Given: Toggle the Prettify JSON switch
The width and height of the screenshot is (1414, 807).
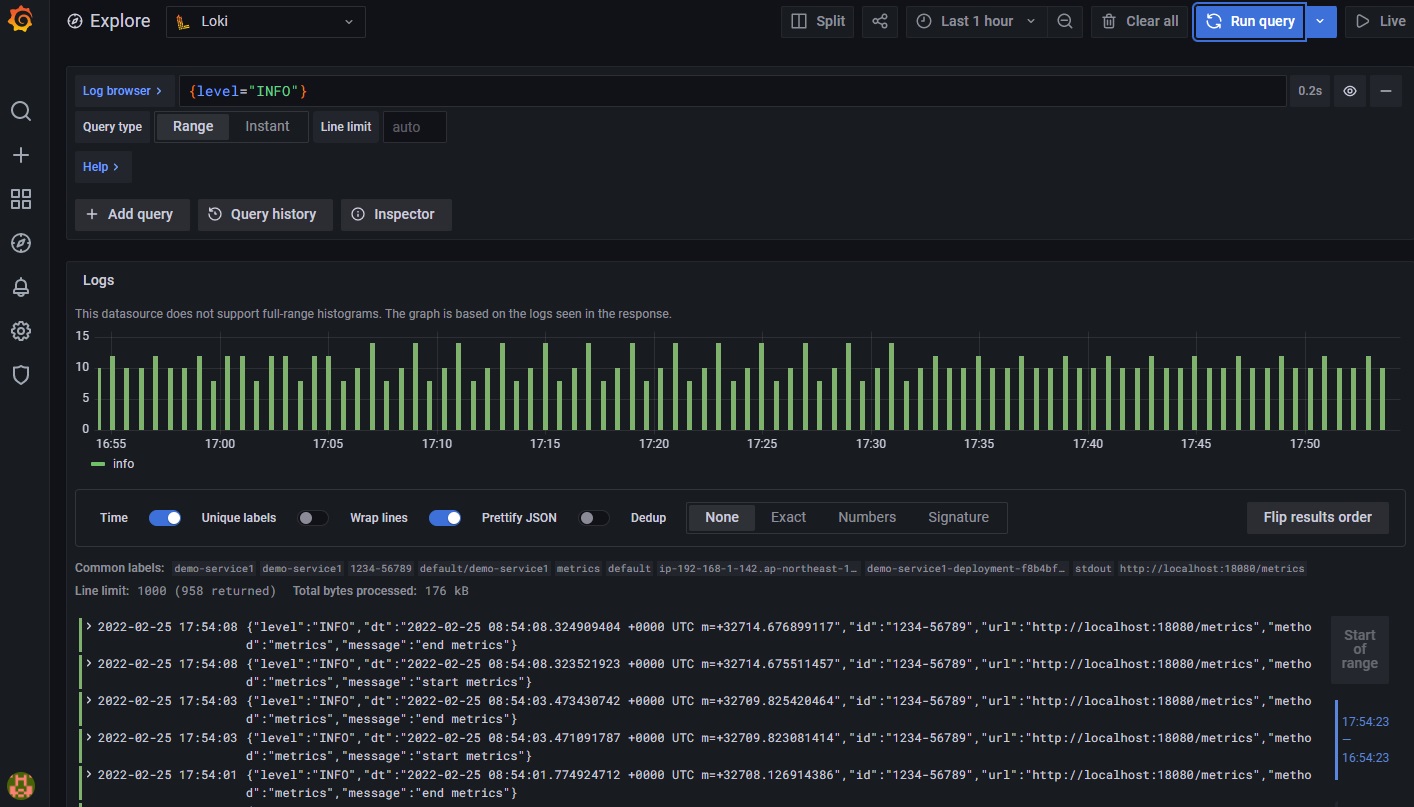Looking at the screenshot, I should [x=594, y=518].
